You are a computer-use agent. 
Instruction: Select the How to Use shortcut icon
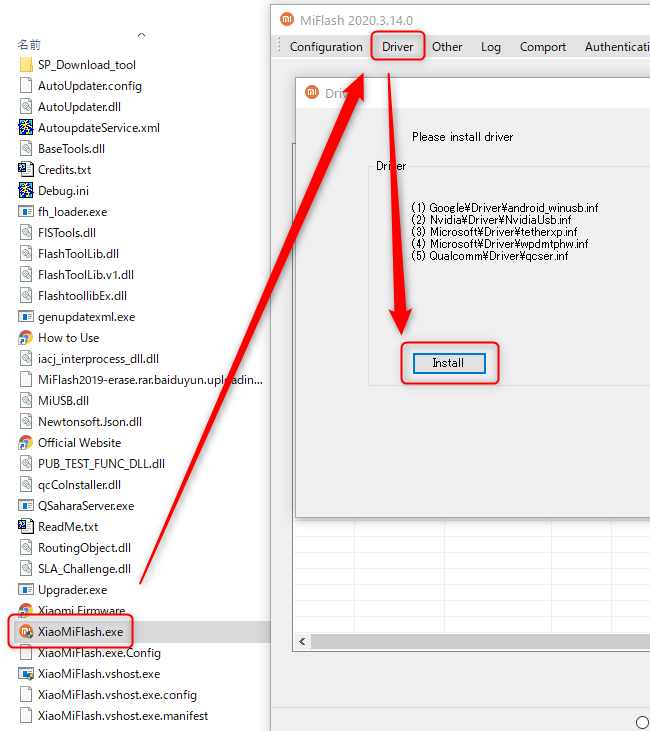(26, 338)
